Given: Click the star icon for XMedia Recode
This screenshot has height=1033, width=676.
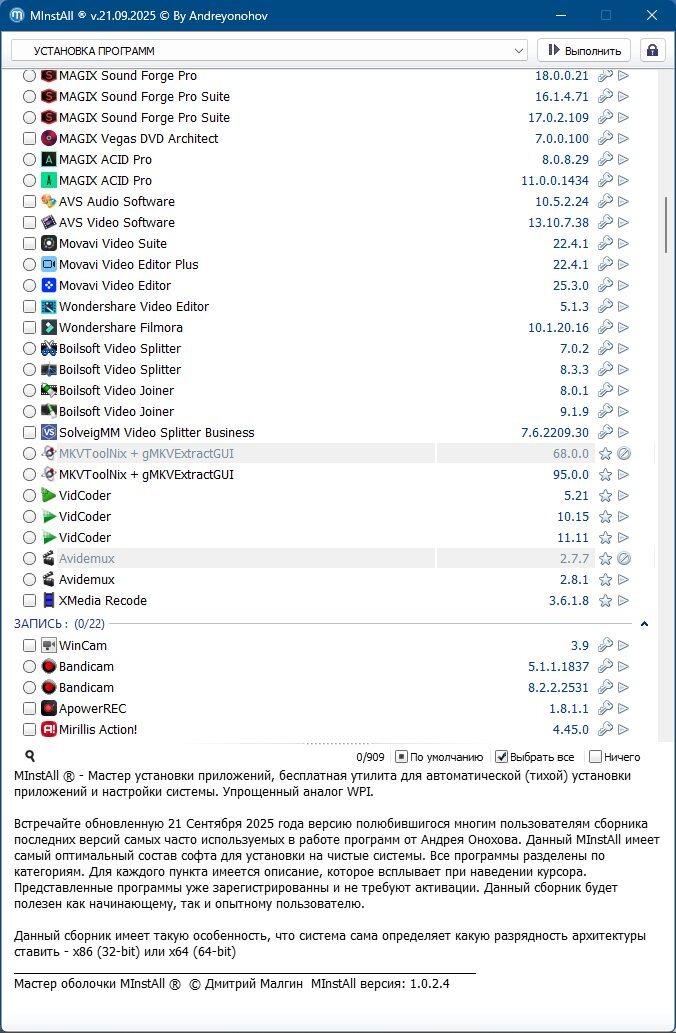Looking at the screenshot, I should pyautogui.click(x=605, y=601).
